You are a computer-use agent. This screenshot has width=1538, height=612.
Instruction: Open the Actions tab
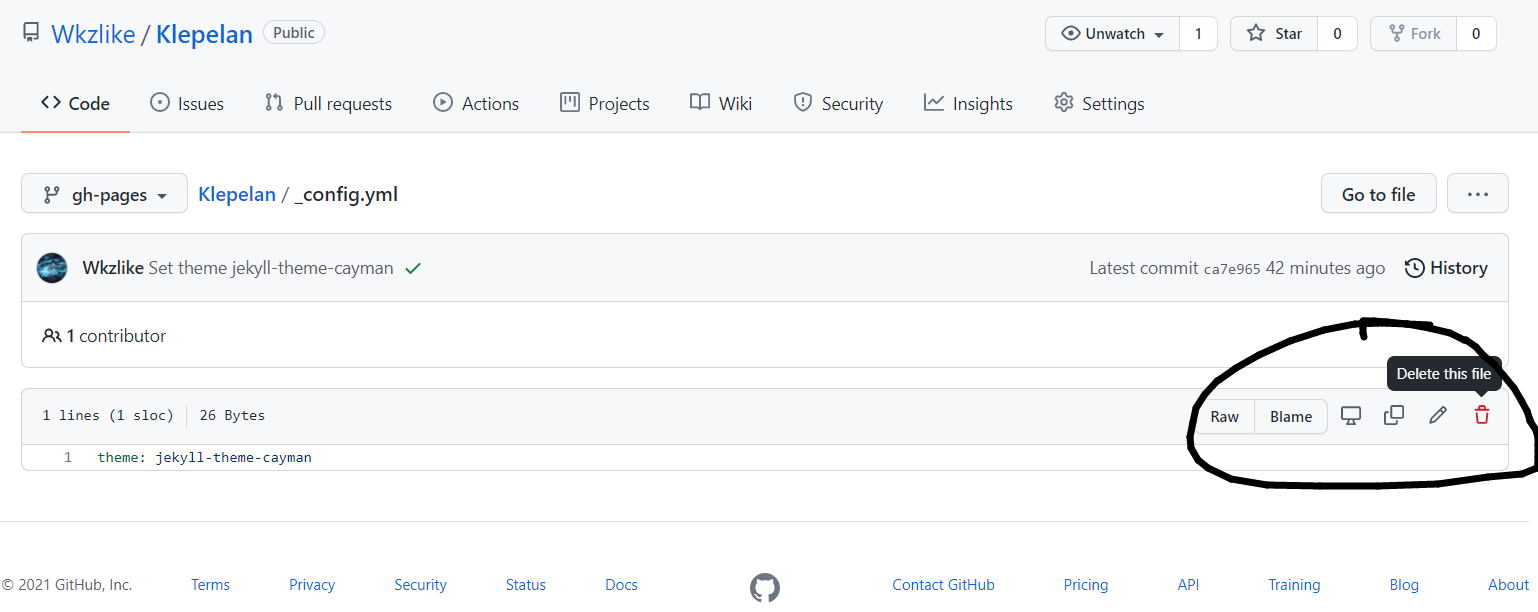476,104
